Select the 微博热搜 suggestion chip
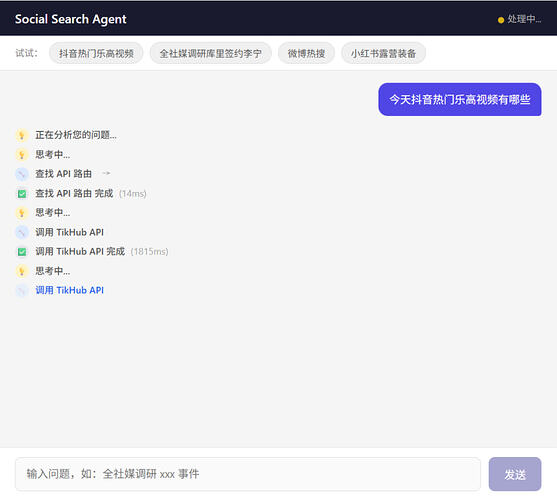The image size is (557, 500). [x=306, y=53]
